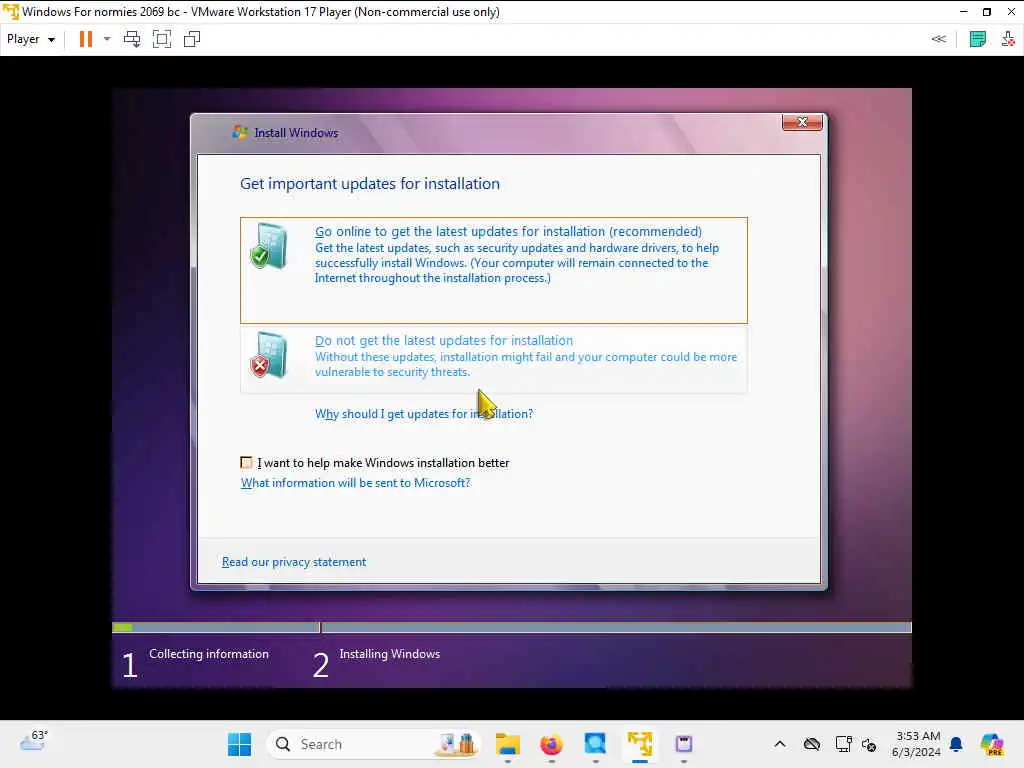This screenshot has height=768, width=1024.
Task: Open File Explorer from the taskbar
Action: tap(507, 744)
